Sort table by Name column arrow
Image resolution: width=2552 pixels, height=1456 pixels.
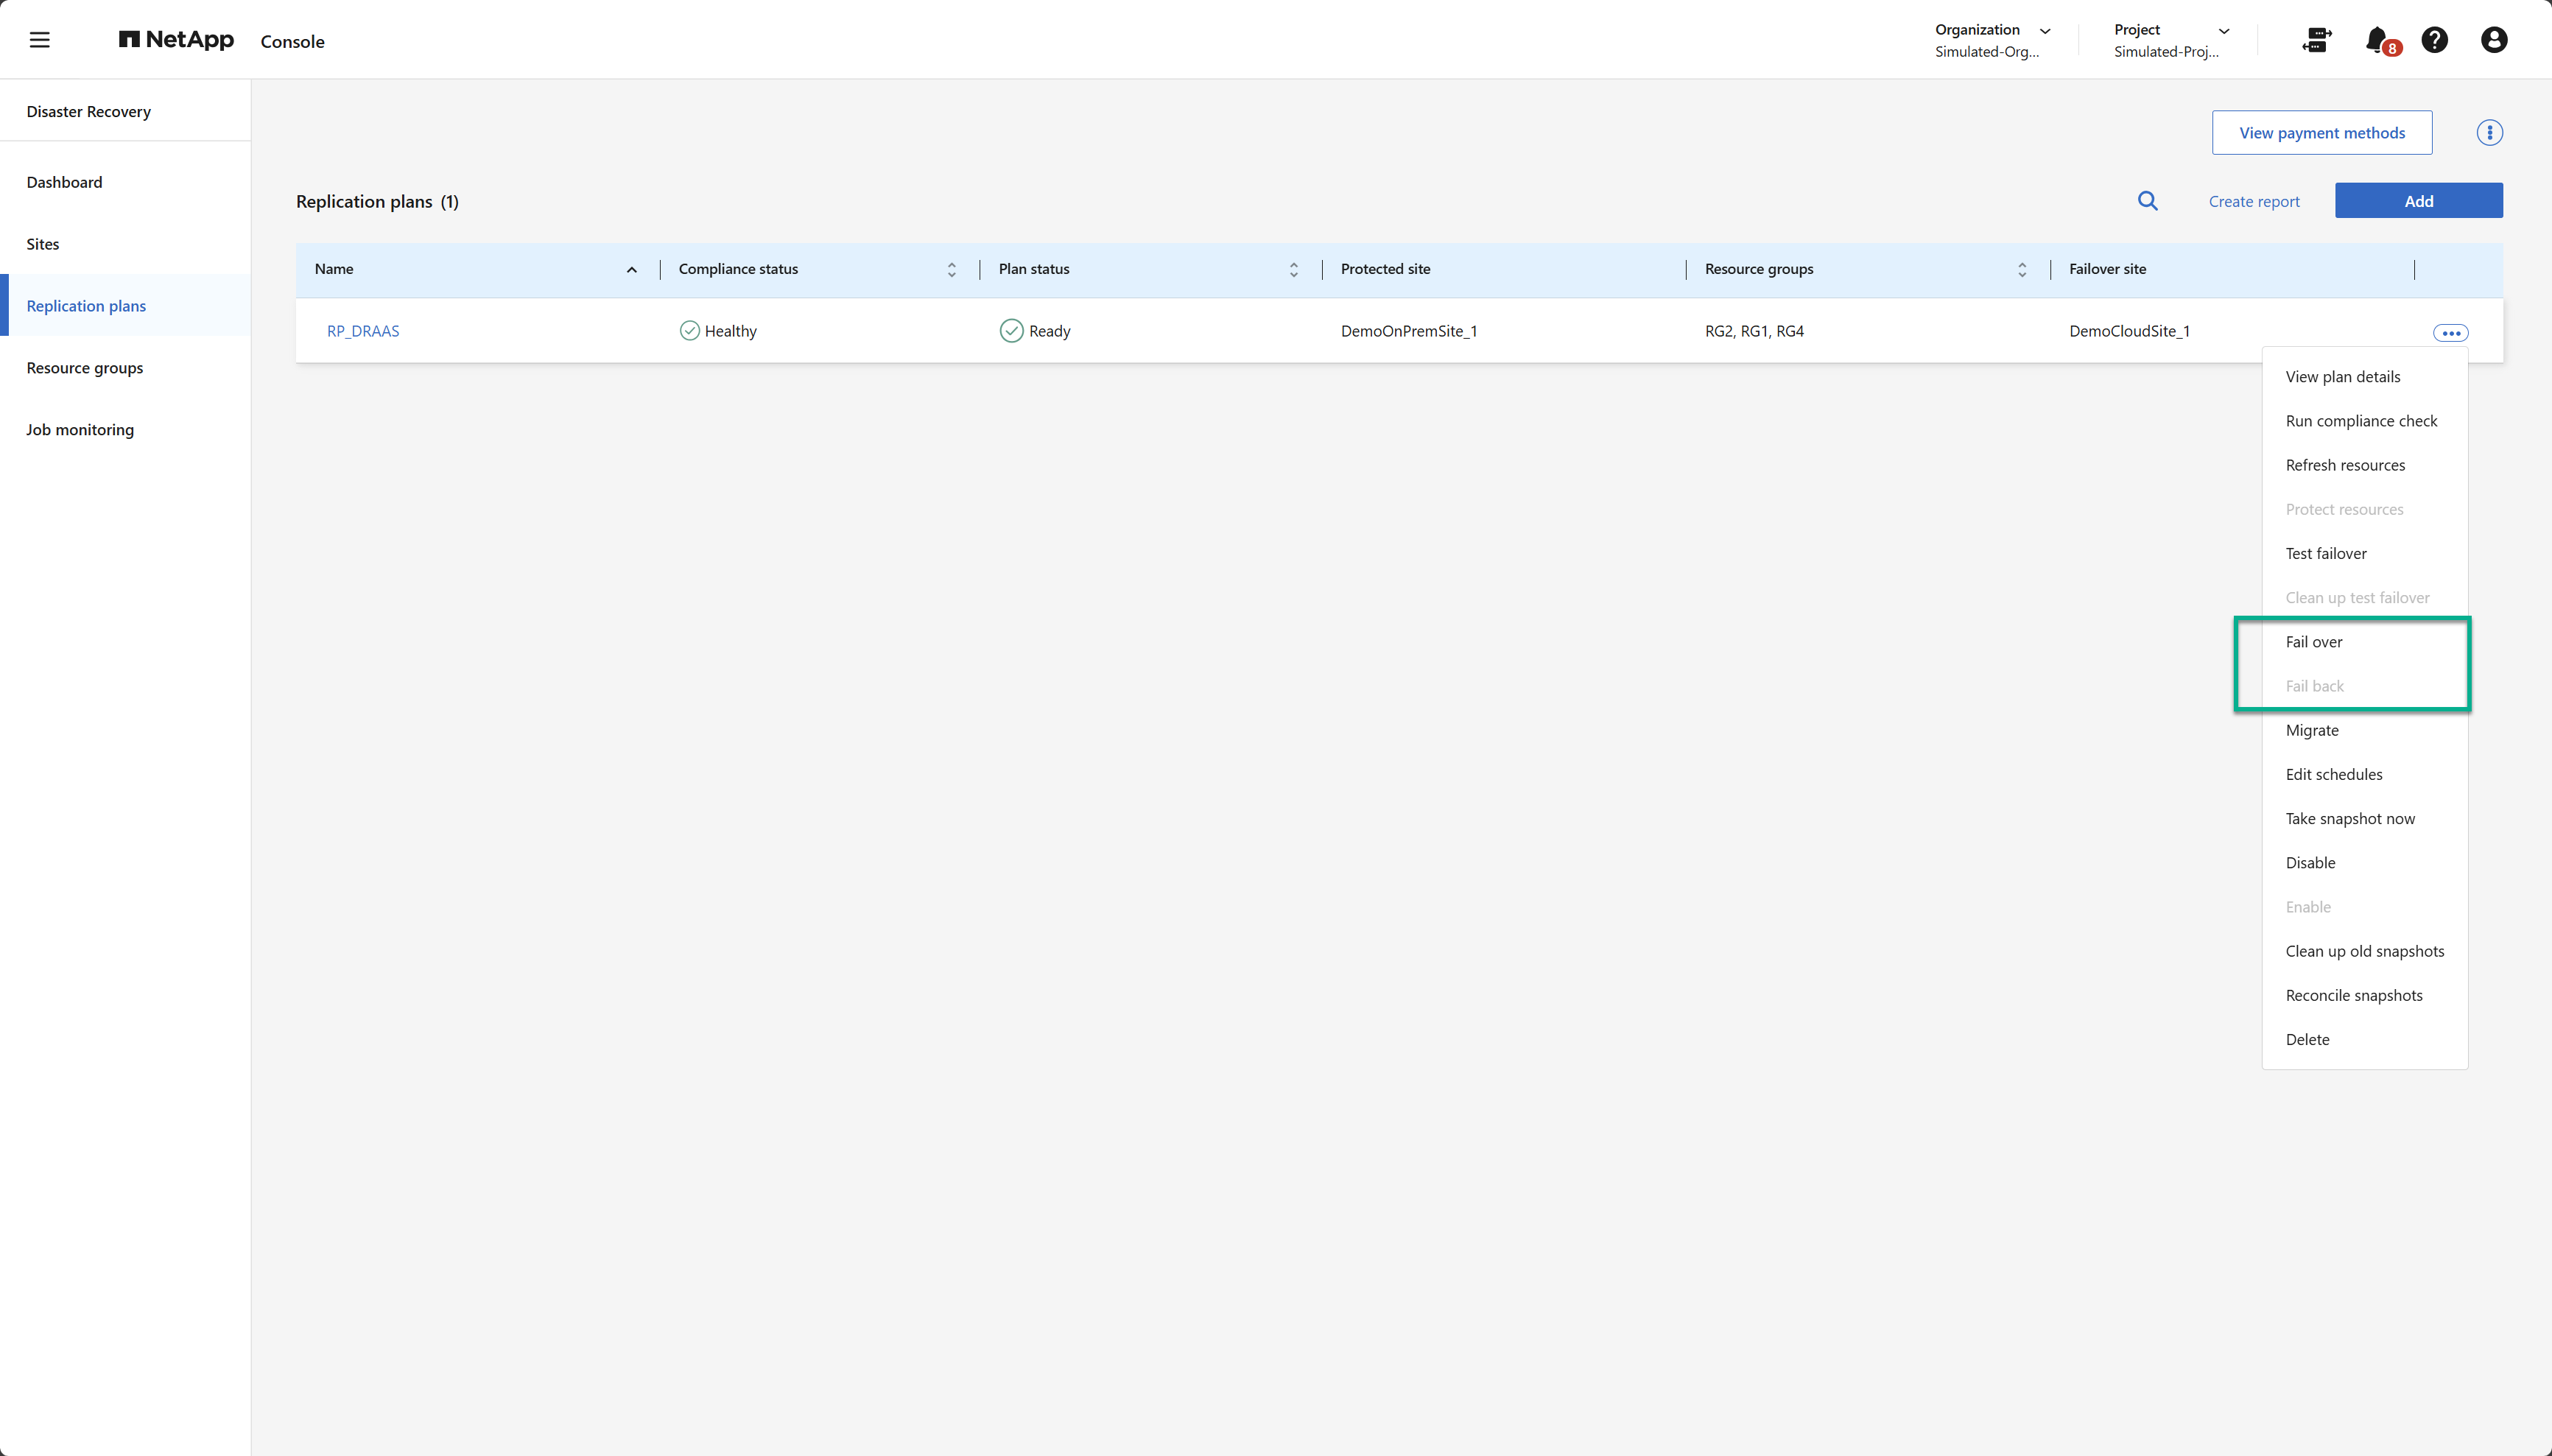tap(632, 270)
